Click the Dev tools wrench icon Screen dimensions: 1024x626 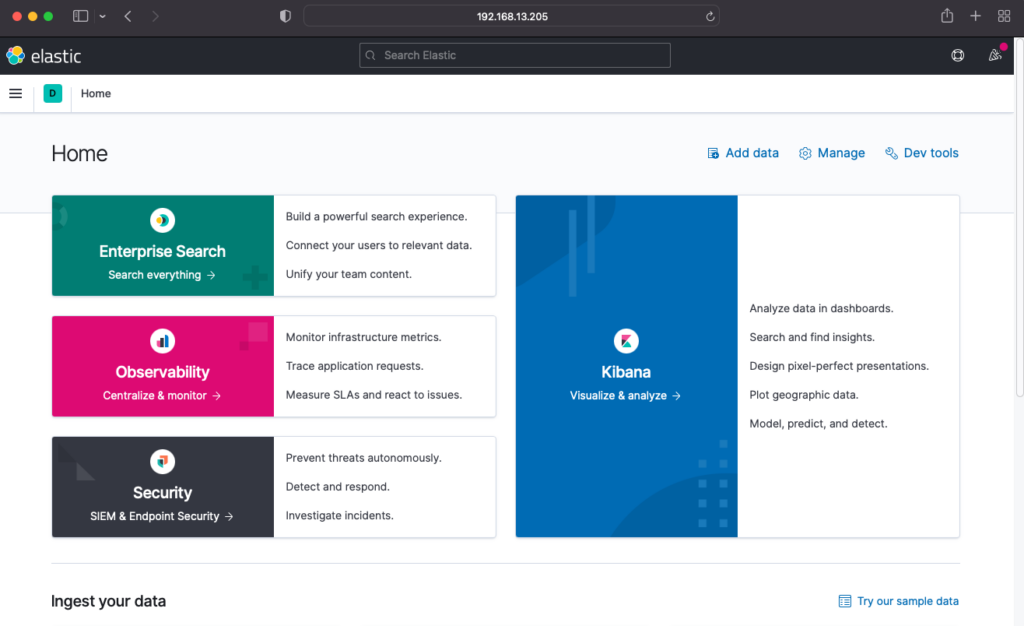pos(891,153)
